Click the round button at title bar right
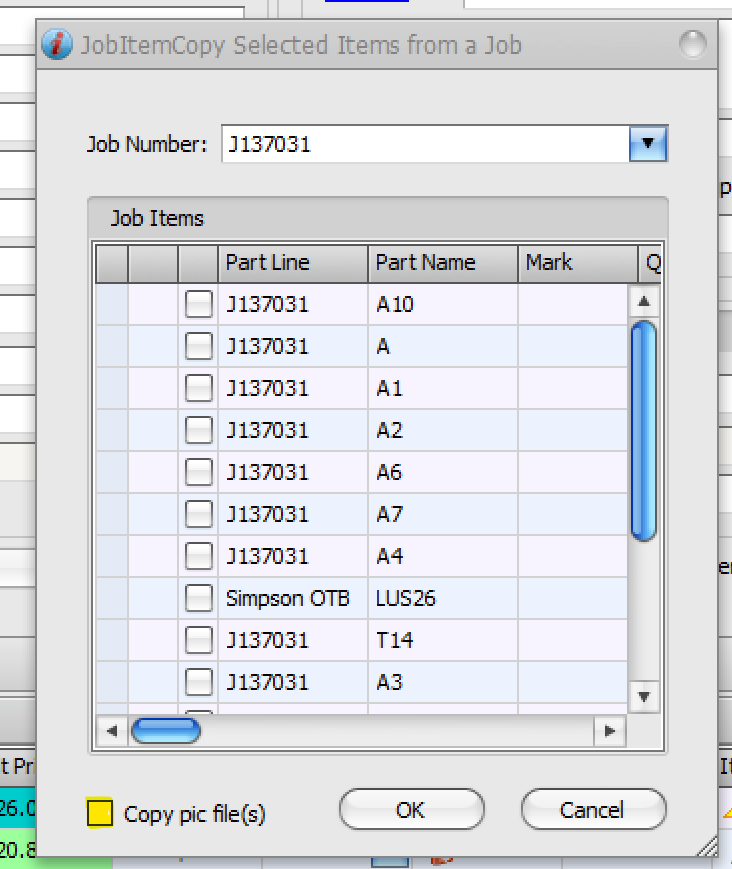This screenshot has height=869, width=732. click(x=691, y=45)
